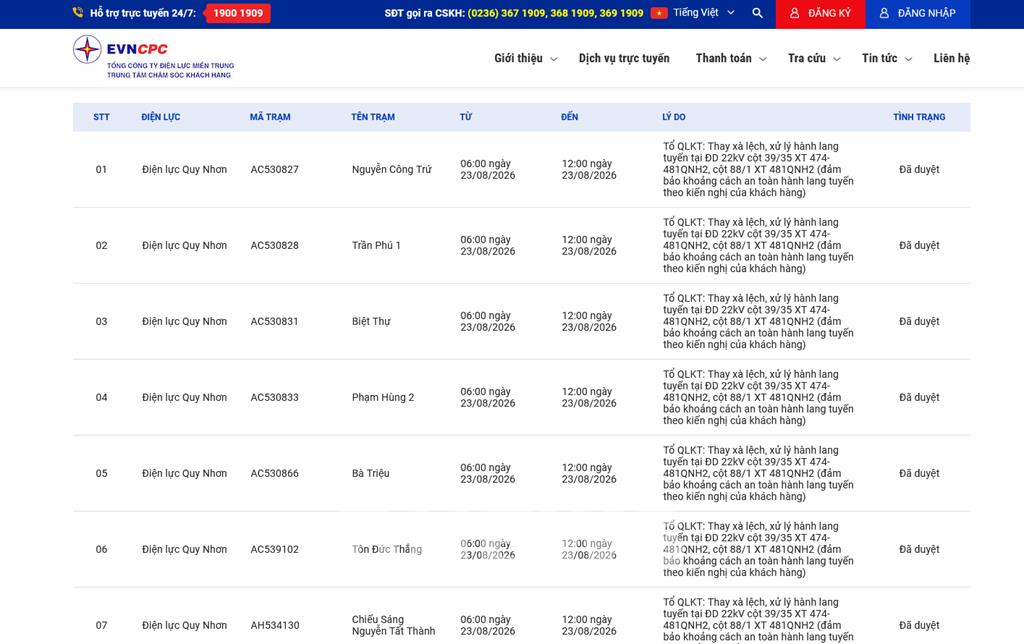Open the ĐĂNG KÝ registration button
Viewport: 1024px width, 644px height.
click(x=820, y=14)
